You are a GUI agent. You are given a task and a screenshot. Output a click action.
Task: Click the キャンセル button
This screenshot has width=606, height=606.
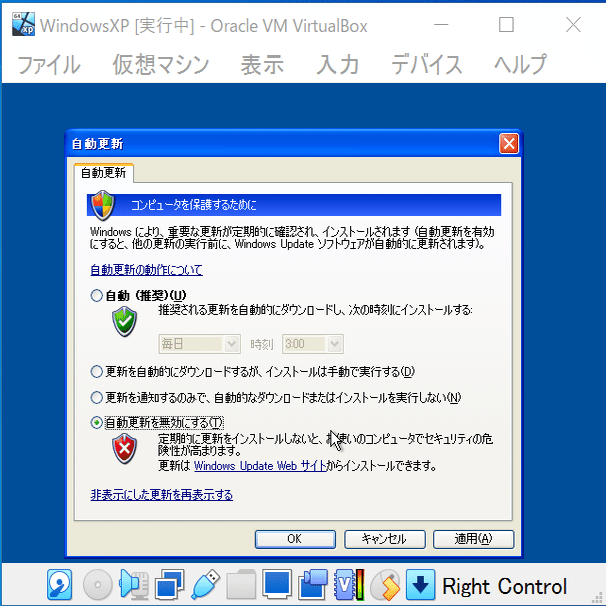click(385, 539)
